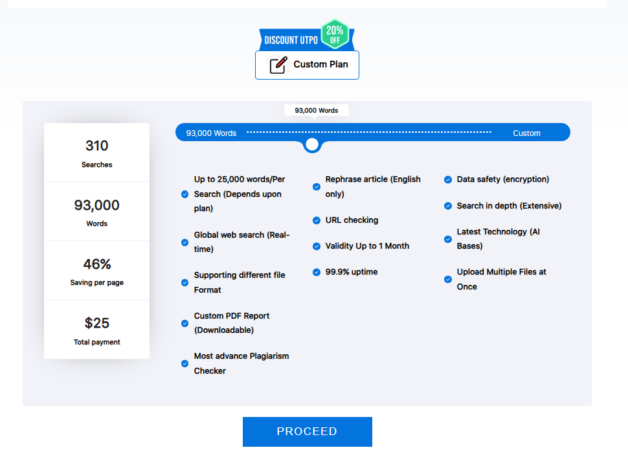Click the Latest Technology (AI Bases) text
This screenshot has height=450, width=628.
498,239
